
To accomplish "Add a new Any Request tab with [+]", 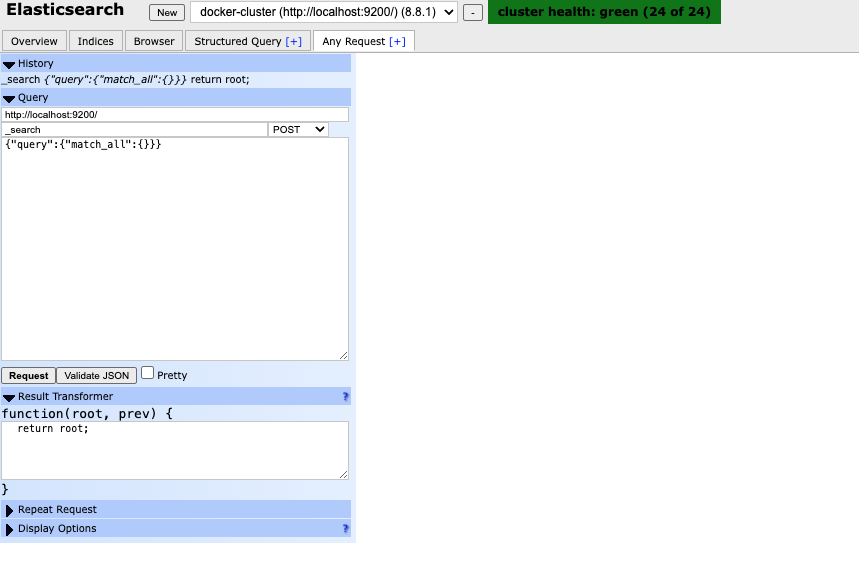I will (397, 42).
